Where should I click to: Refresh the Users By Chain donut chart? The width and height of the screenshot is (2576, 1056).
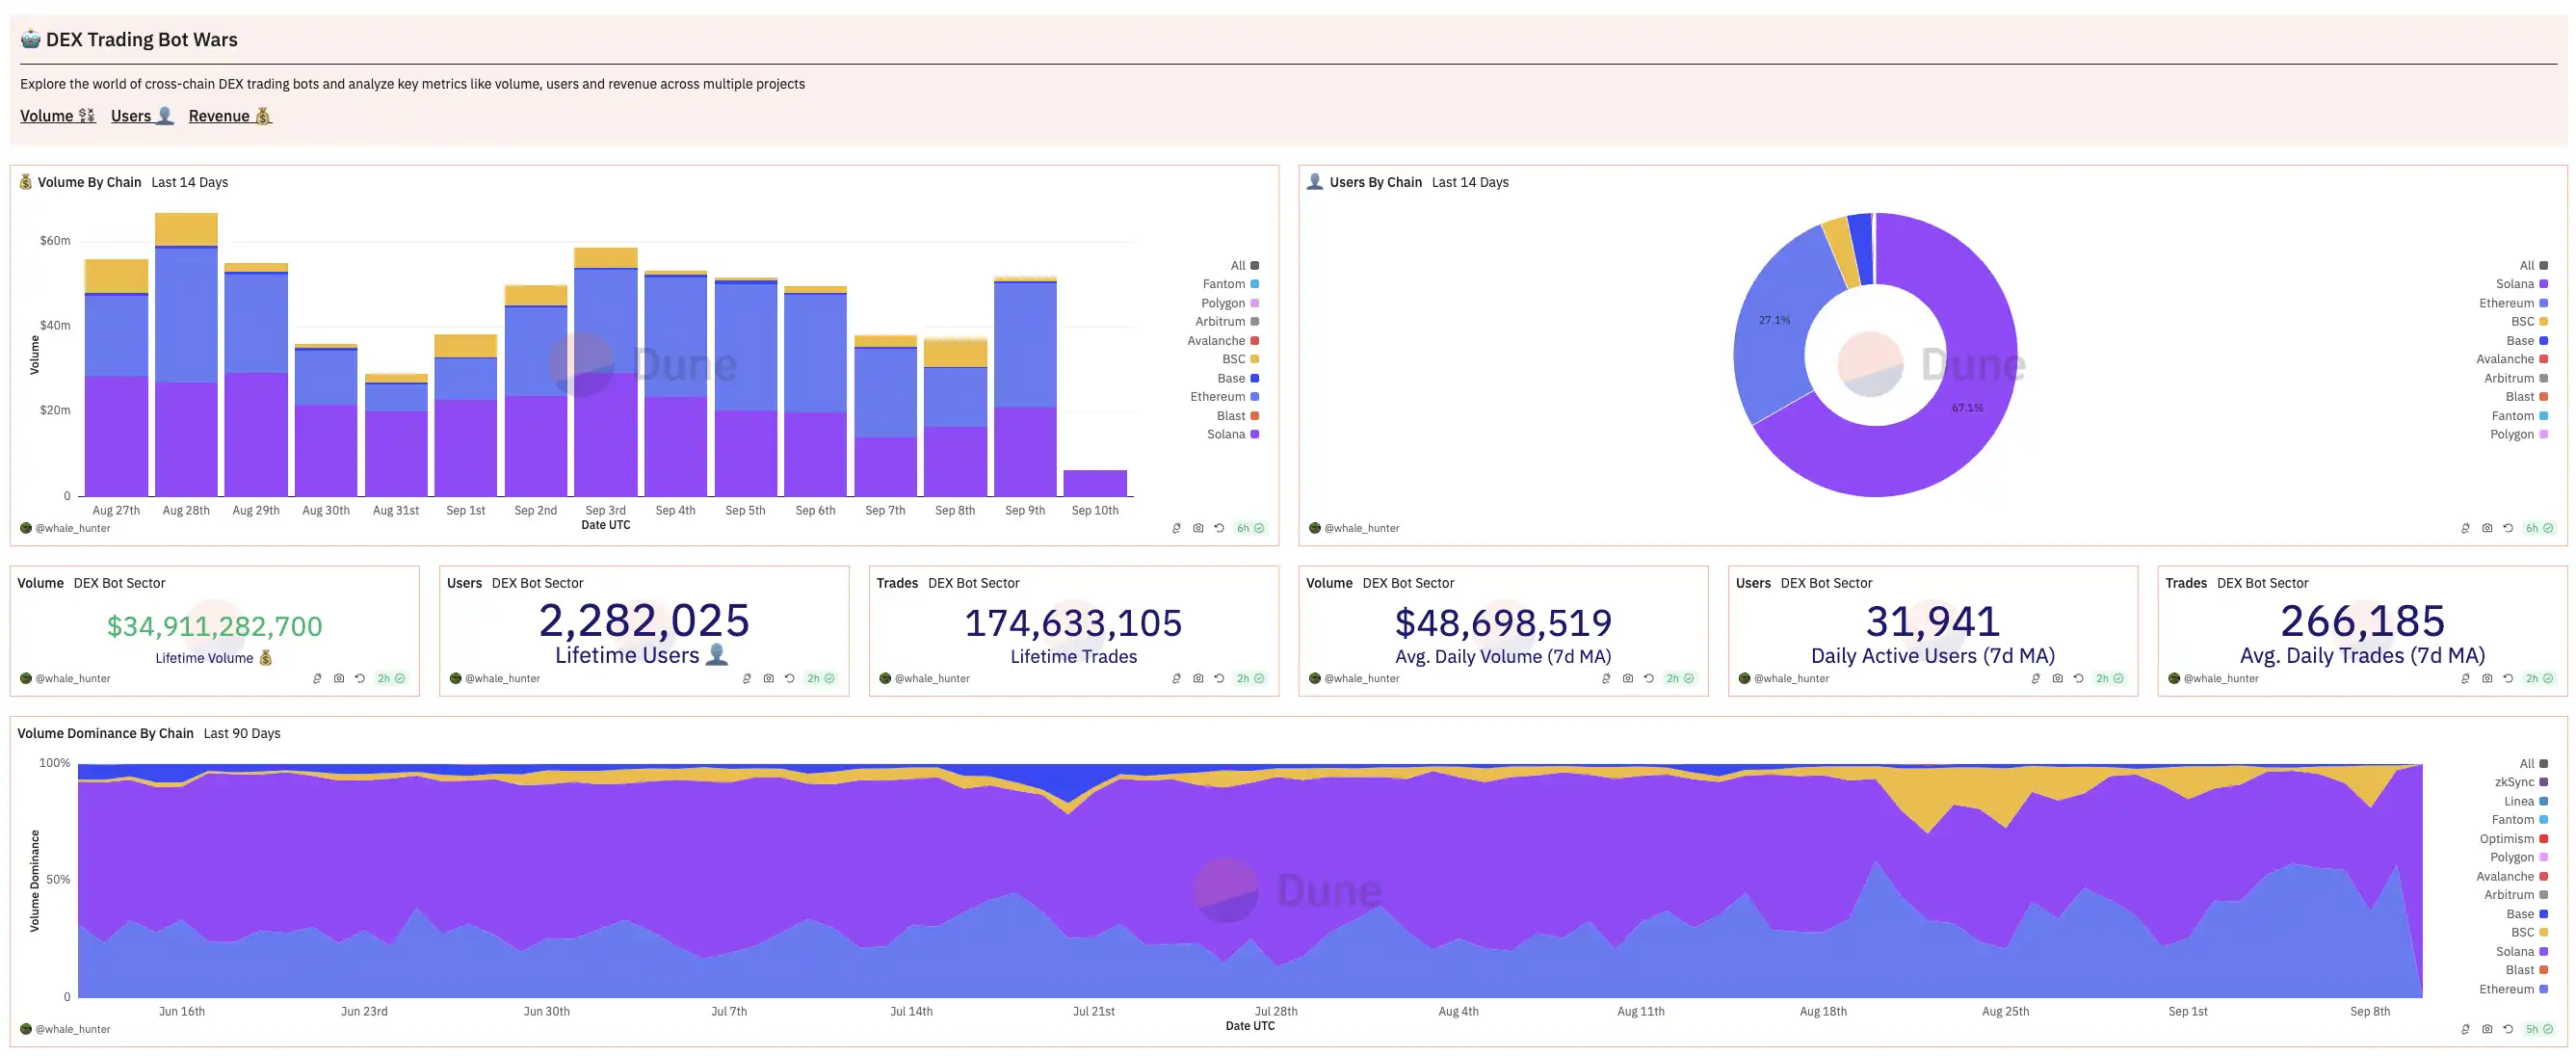click(x=2508, y=528)
